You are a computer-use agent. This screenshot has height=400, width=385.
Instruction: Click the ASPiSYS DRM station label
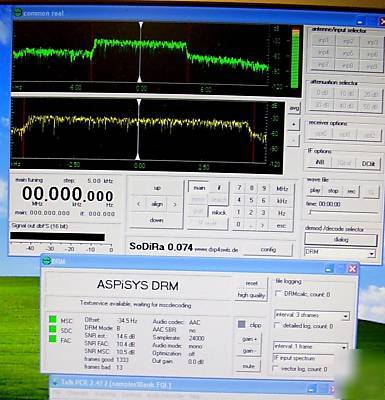pyautogui.click(x=138, y=285)
